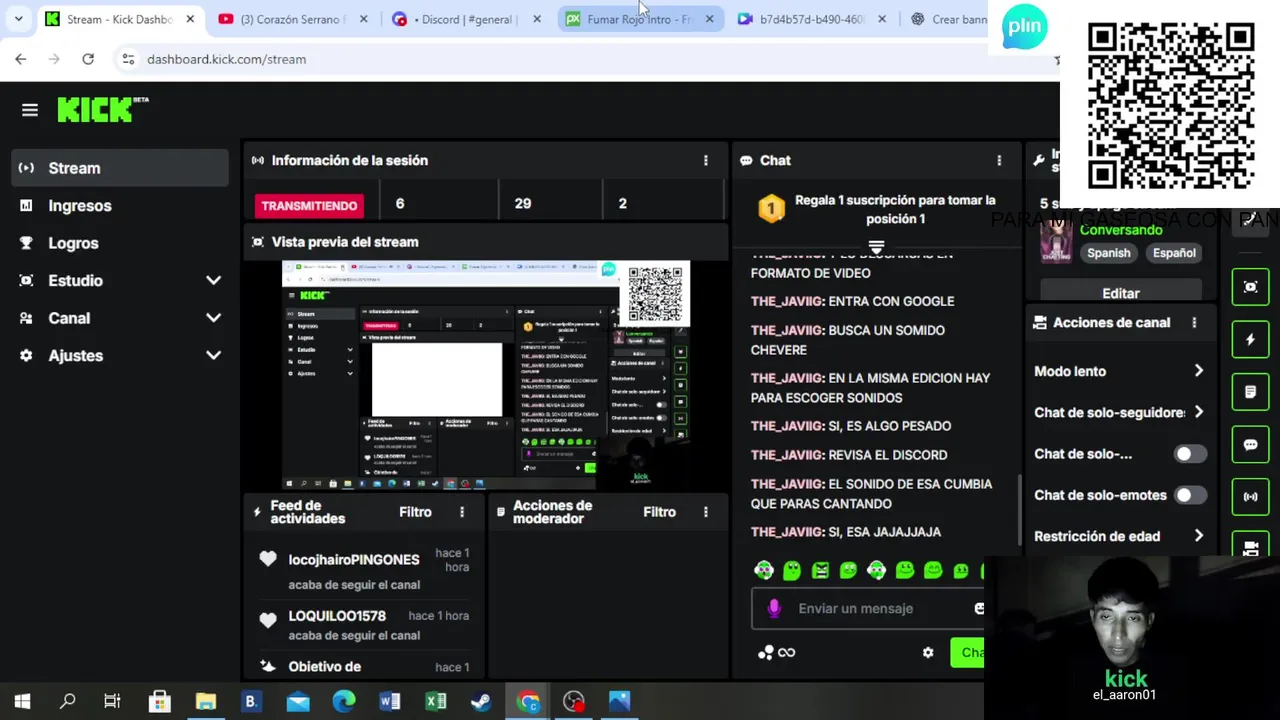Open Filtro for Acciones de moderador
The height and width of the screenshot is (720, 1280).
[x=659, y=512]
